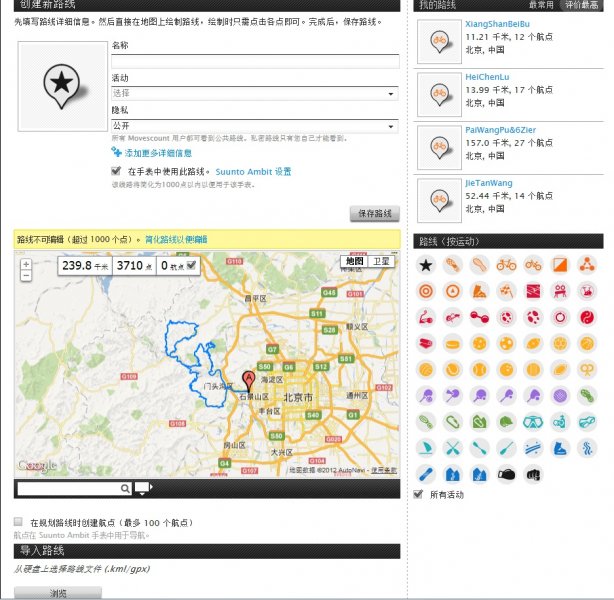Click the 名称 name input field

point(255,61)
